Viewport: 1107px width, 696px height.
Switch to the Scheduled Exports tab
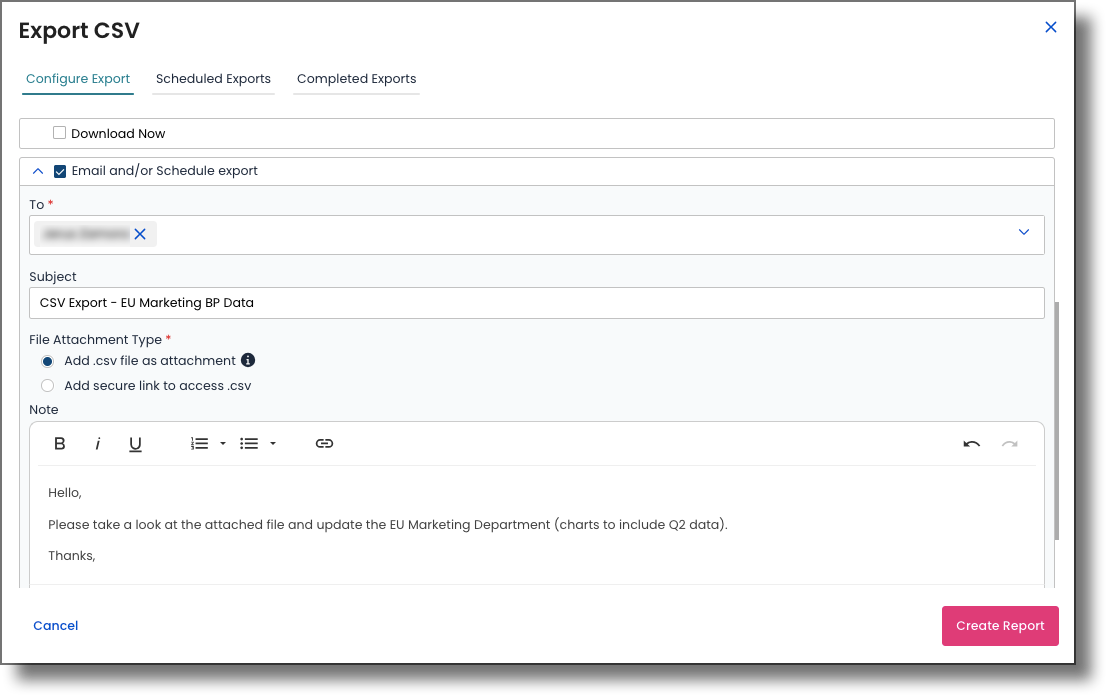pos(213,78)
